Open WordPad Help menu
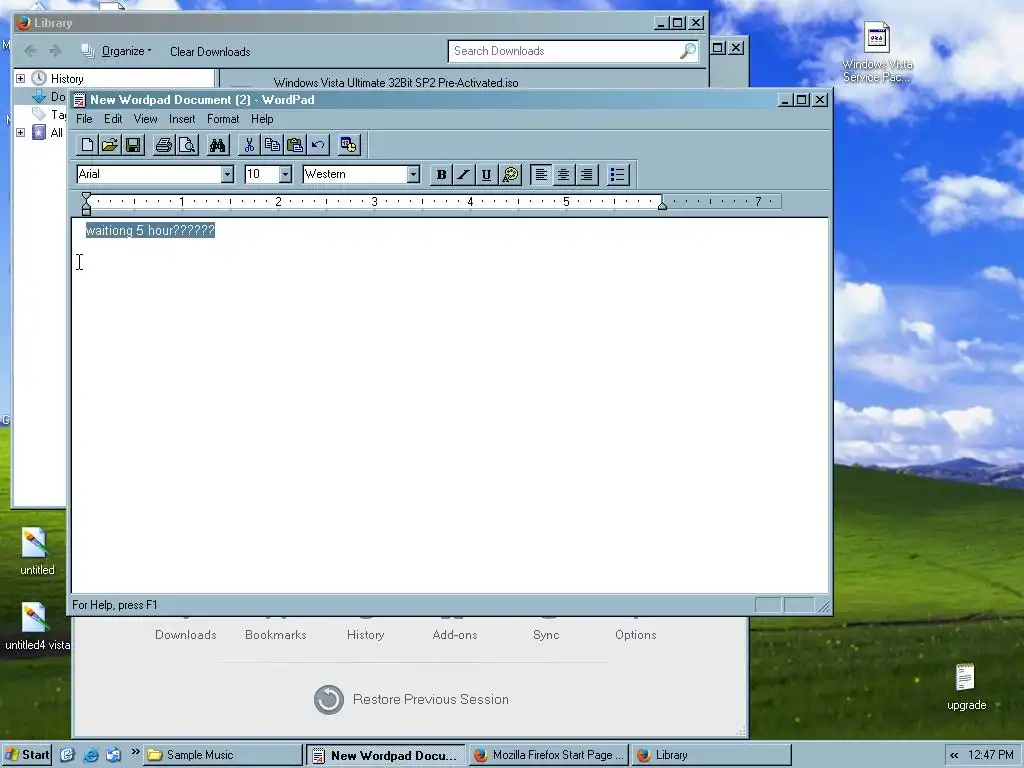 pos(262,119)
